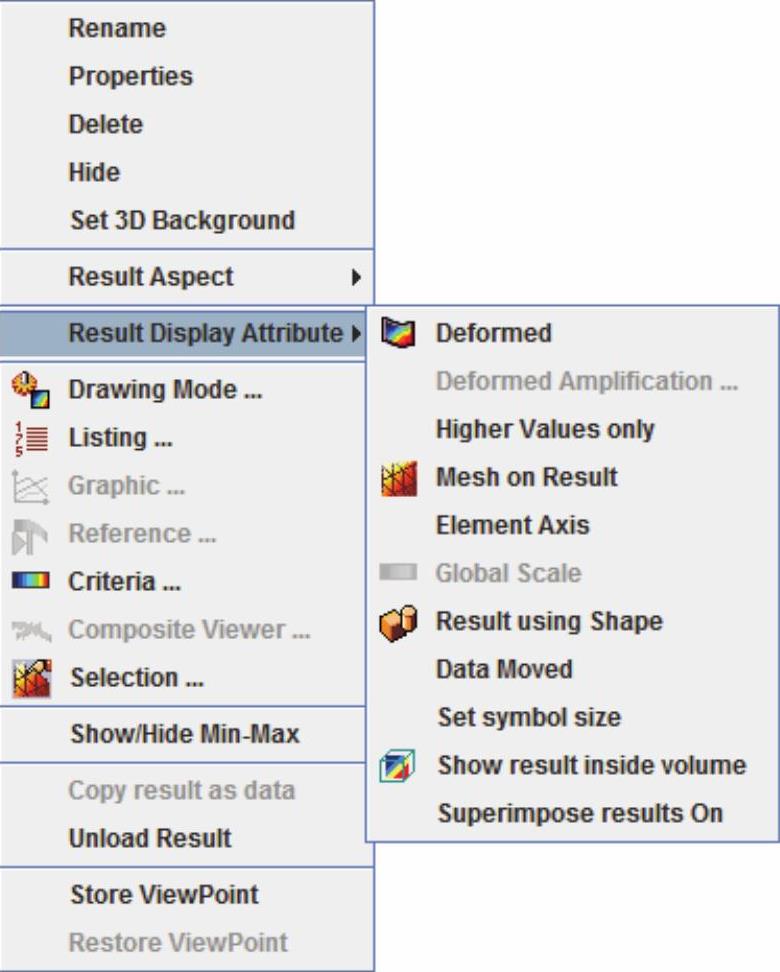Click the Result using Shape icon
Screen dimensions: 780x972
(x=397, y=621)
